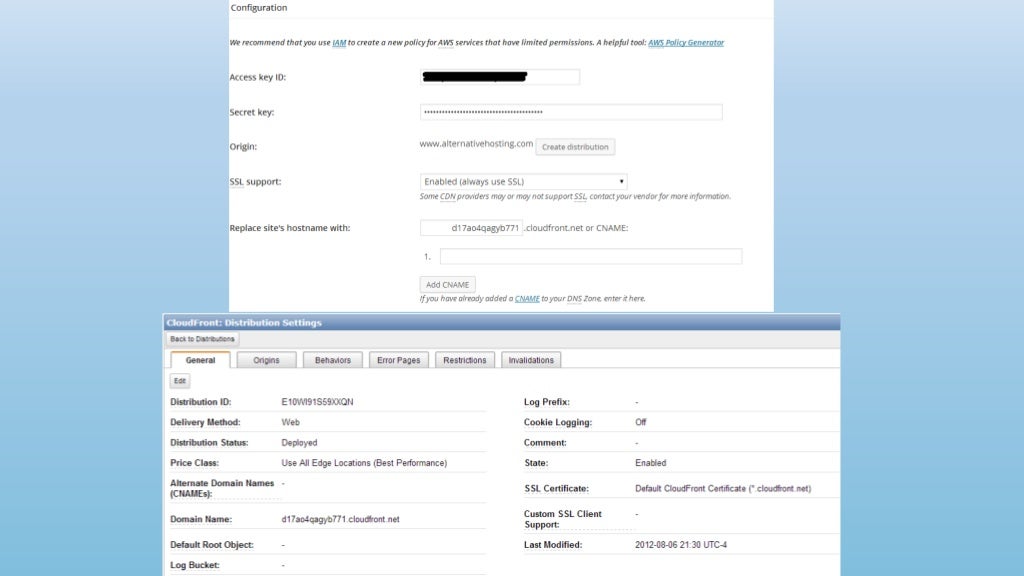The width and height of the screenshot is (1024, 576).
Task: Click the Log Bucket label
Action: pos(195,565)
